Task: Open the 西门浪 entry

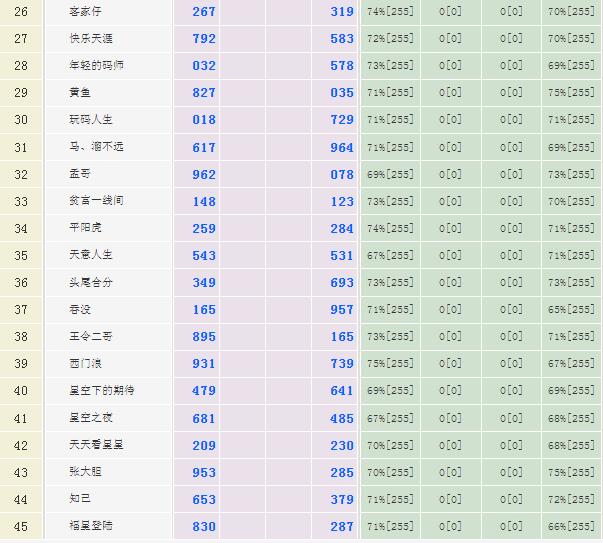Action: pyautogui.click(x=84, y=364)
